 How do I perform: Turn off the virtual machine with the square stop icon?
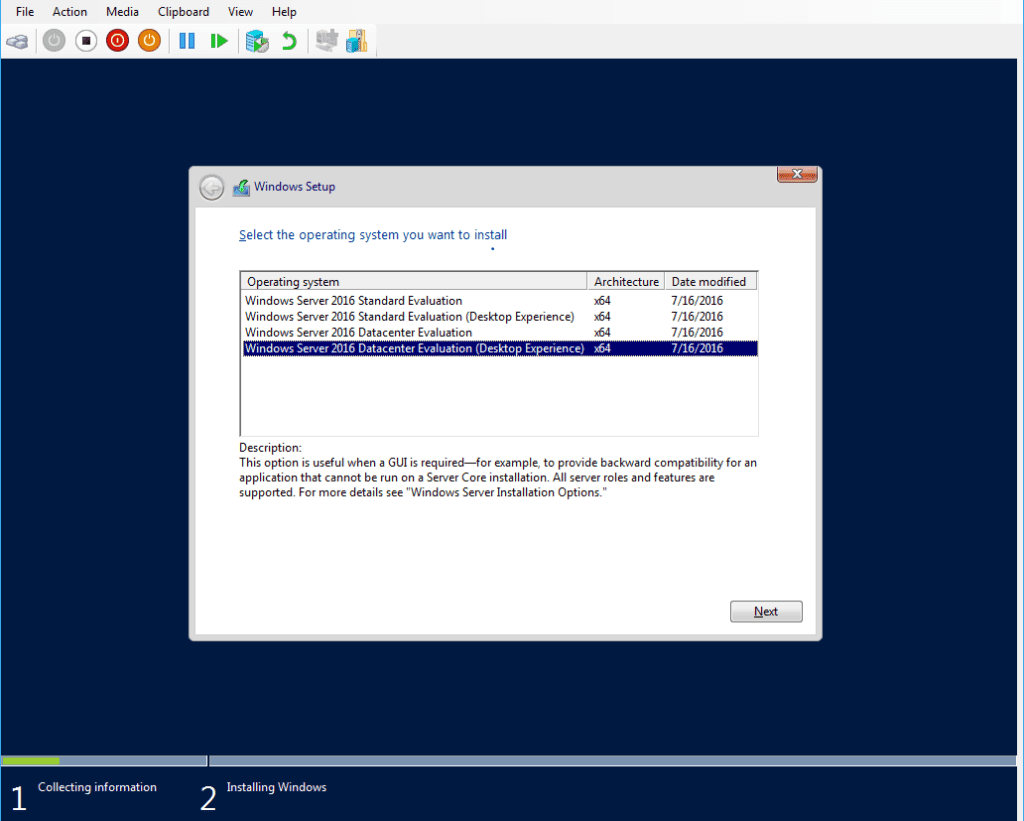tap(86, 41)
